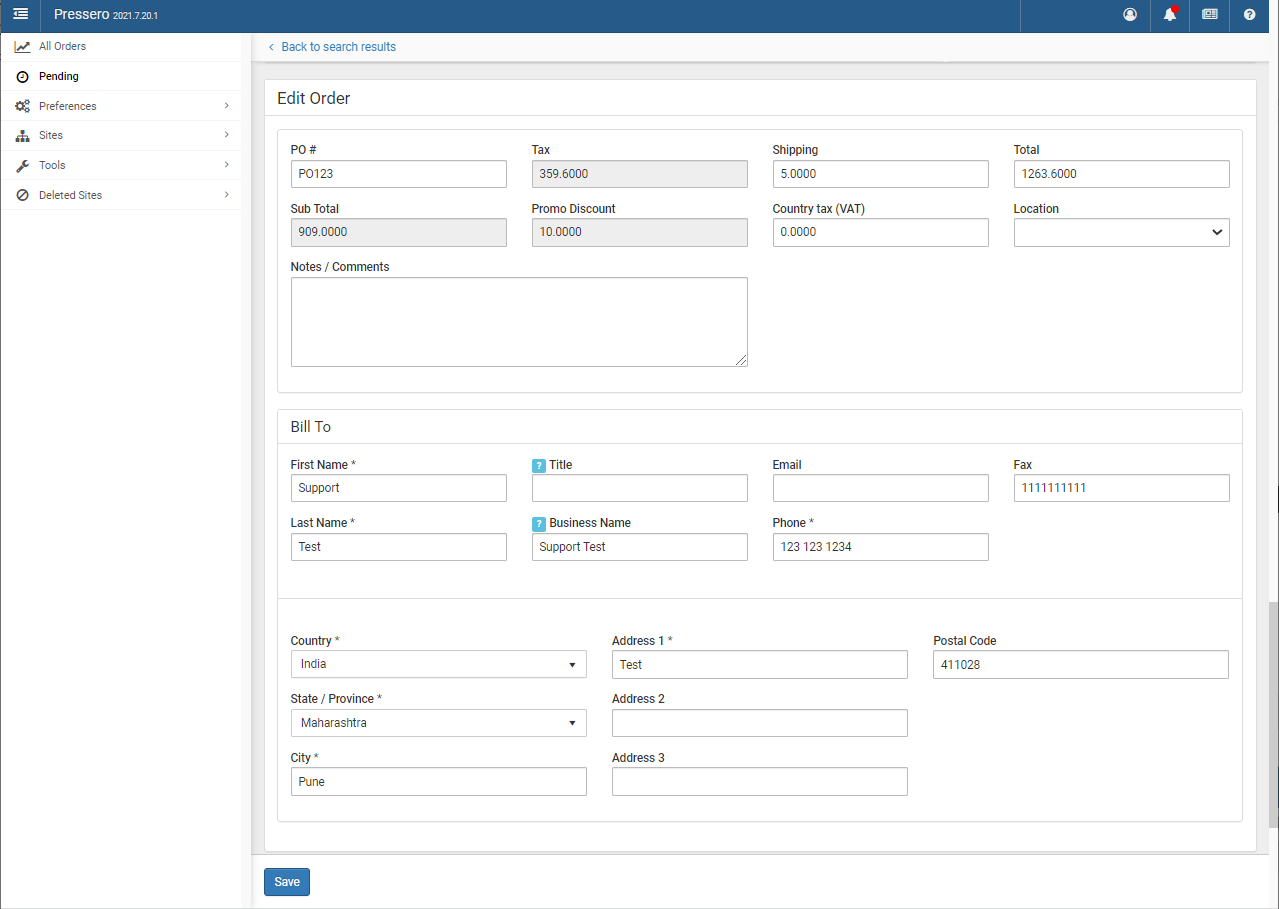Click the page vertical scrollbar thumb
1279x909 pixels.
click(x=1273, y=715)
